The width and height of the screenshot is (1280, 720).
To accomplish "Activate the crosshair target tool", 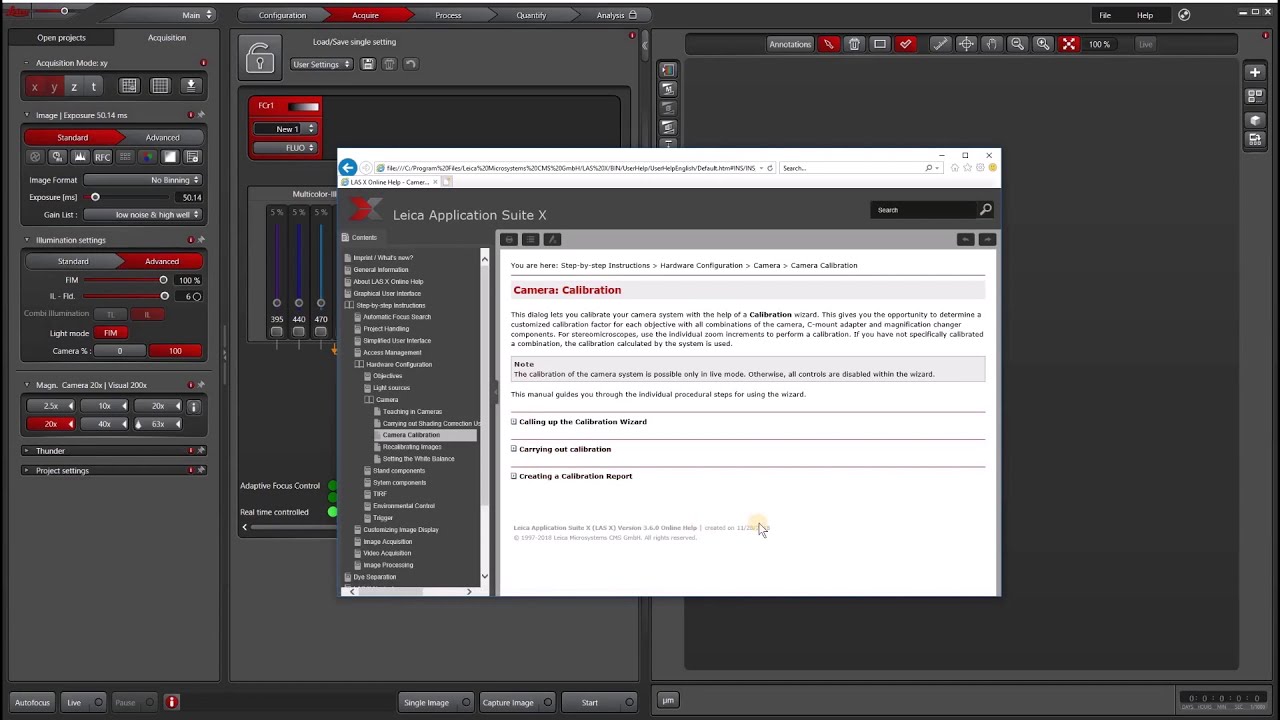I will 966,44.
